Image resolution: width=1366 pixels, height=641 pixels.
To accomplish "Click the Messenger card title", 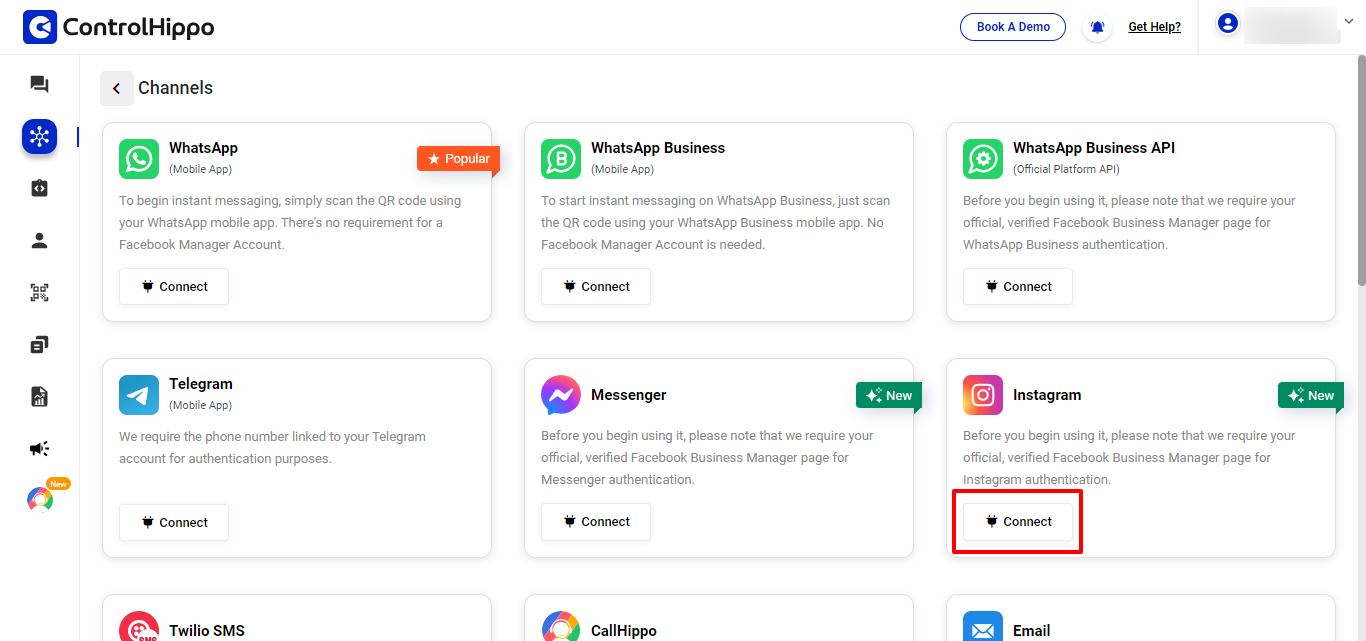I will (x=628, y=395).
